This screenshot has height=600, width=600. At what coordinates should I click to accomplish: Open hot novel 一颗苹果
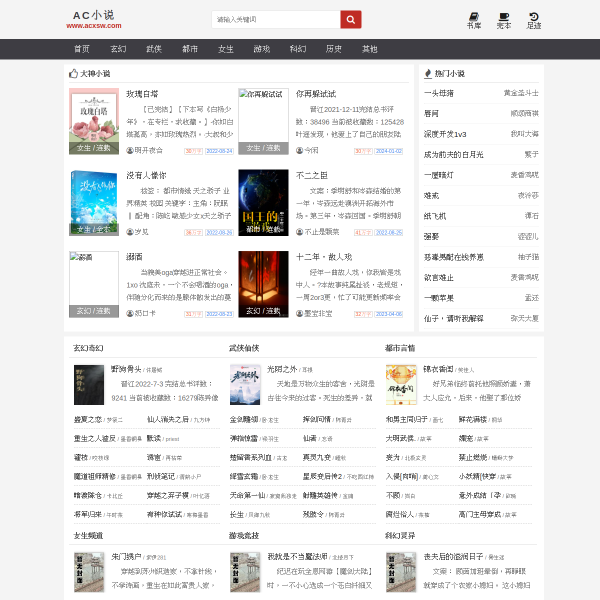tap(439, 298)
